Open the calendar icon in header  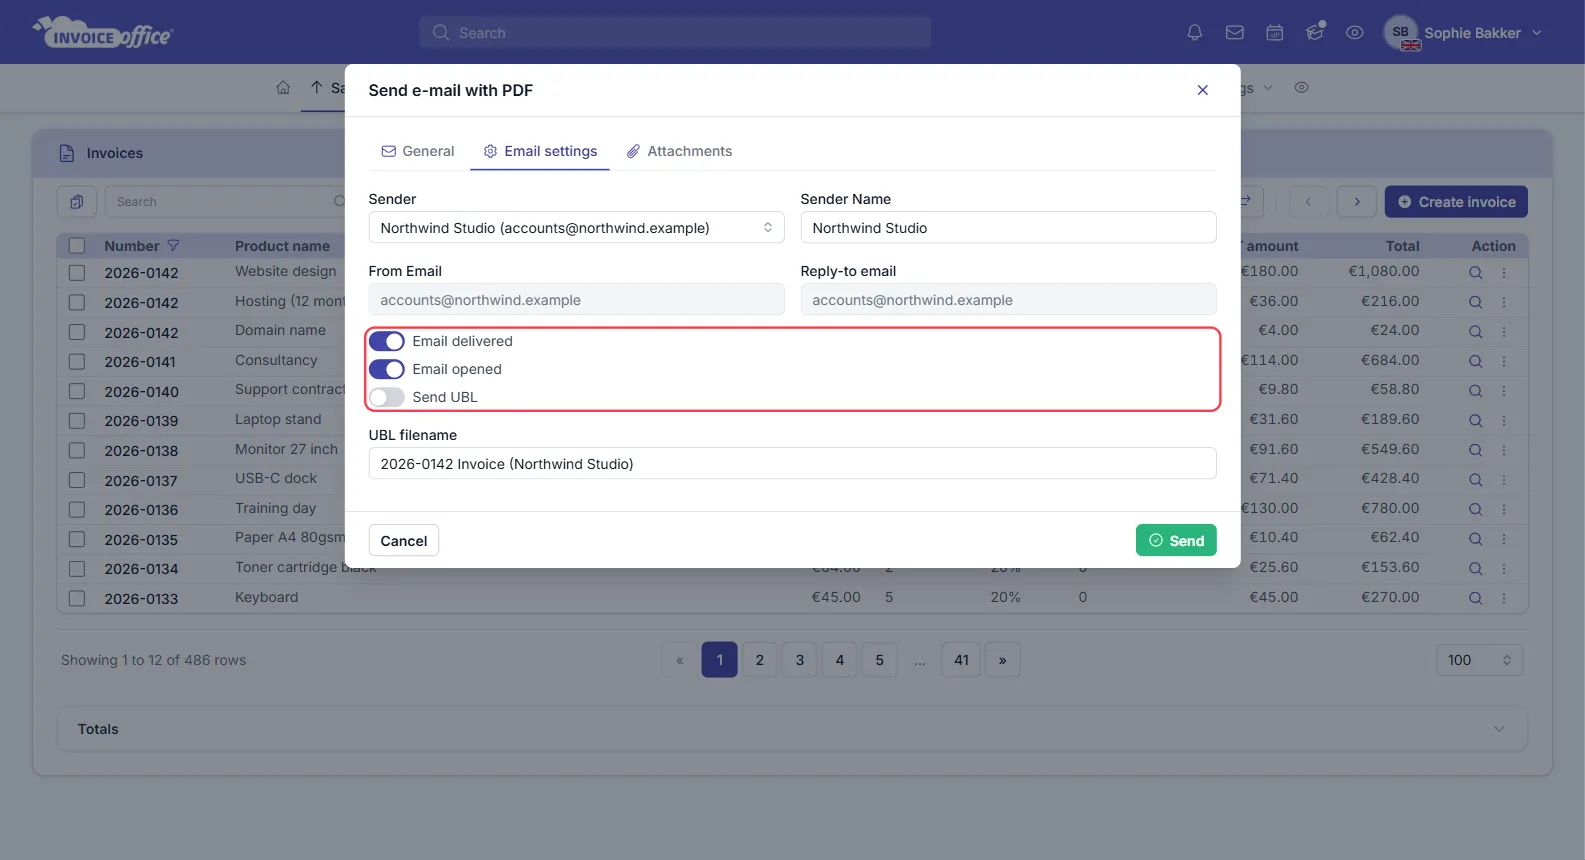point(1275,33)
